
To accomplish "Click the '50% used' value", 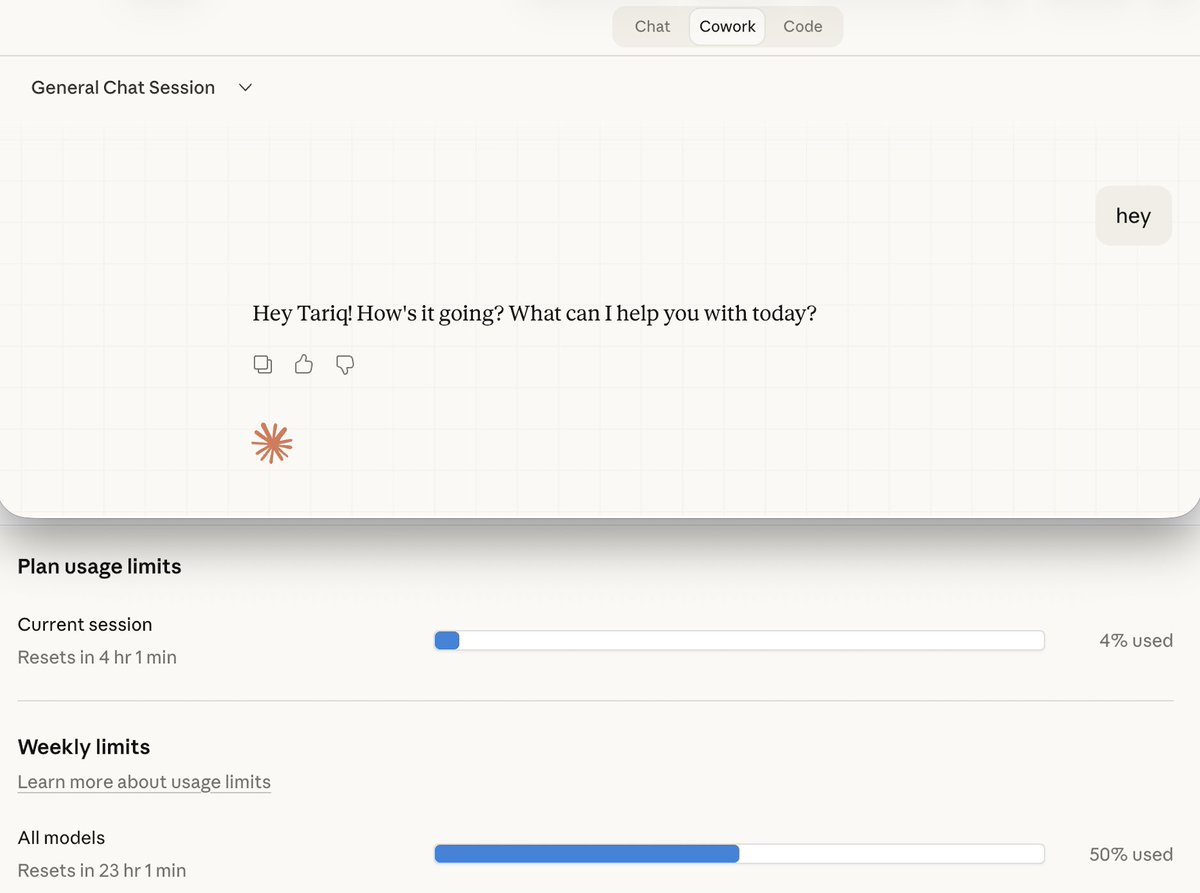I will (1131, 855).
